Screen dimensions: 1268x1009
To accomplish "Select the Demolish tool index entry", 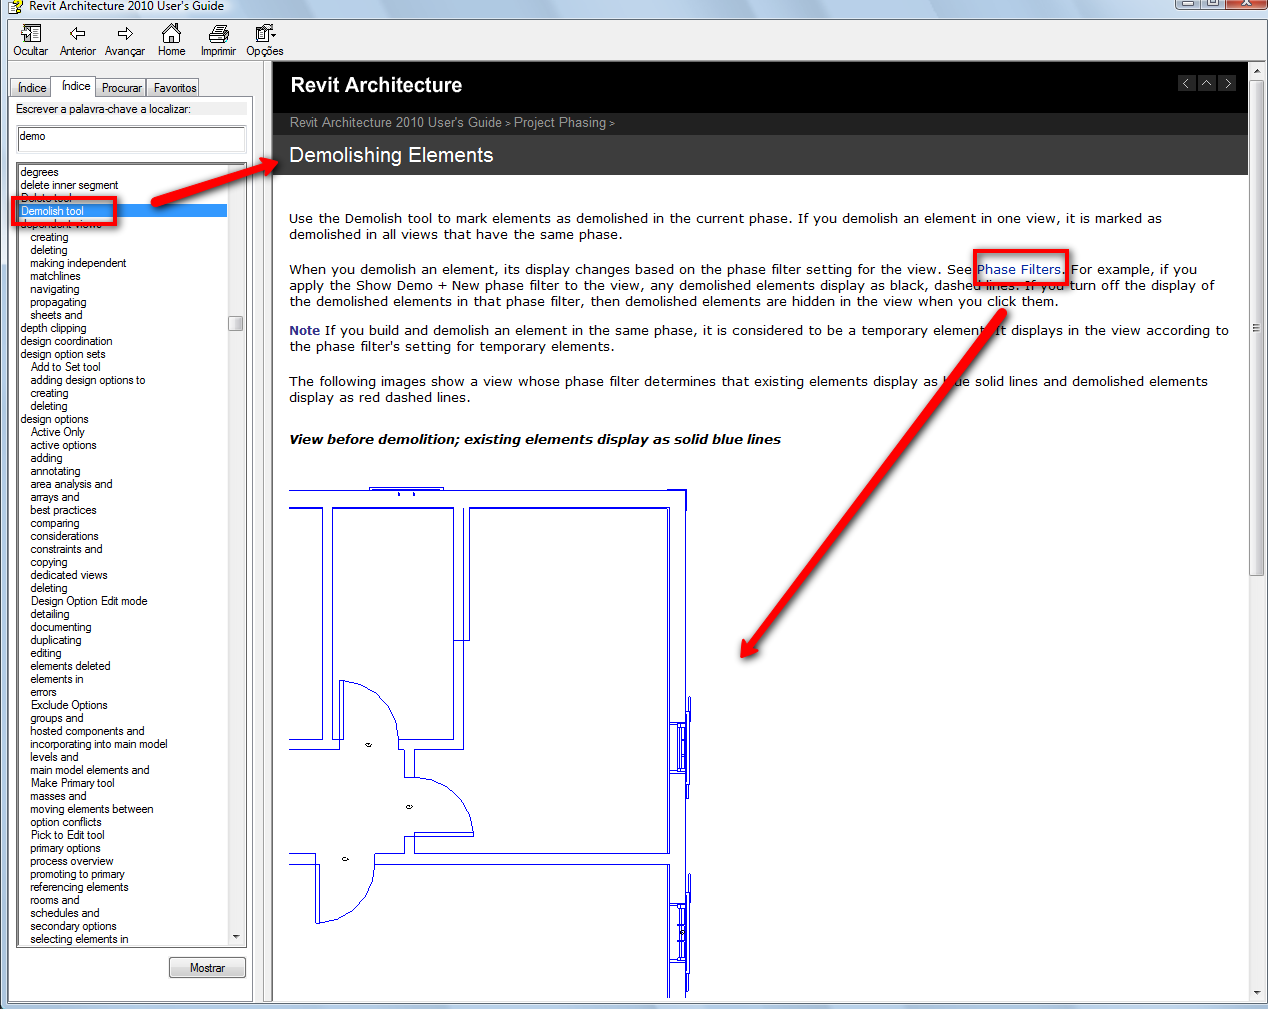I will [52, 211].
